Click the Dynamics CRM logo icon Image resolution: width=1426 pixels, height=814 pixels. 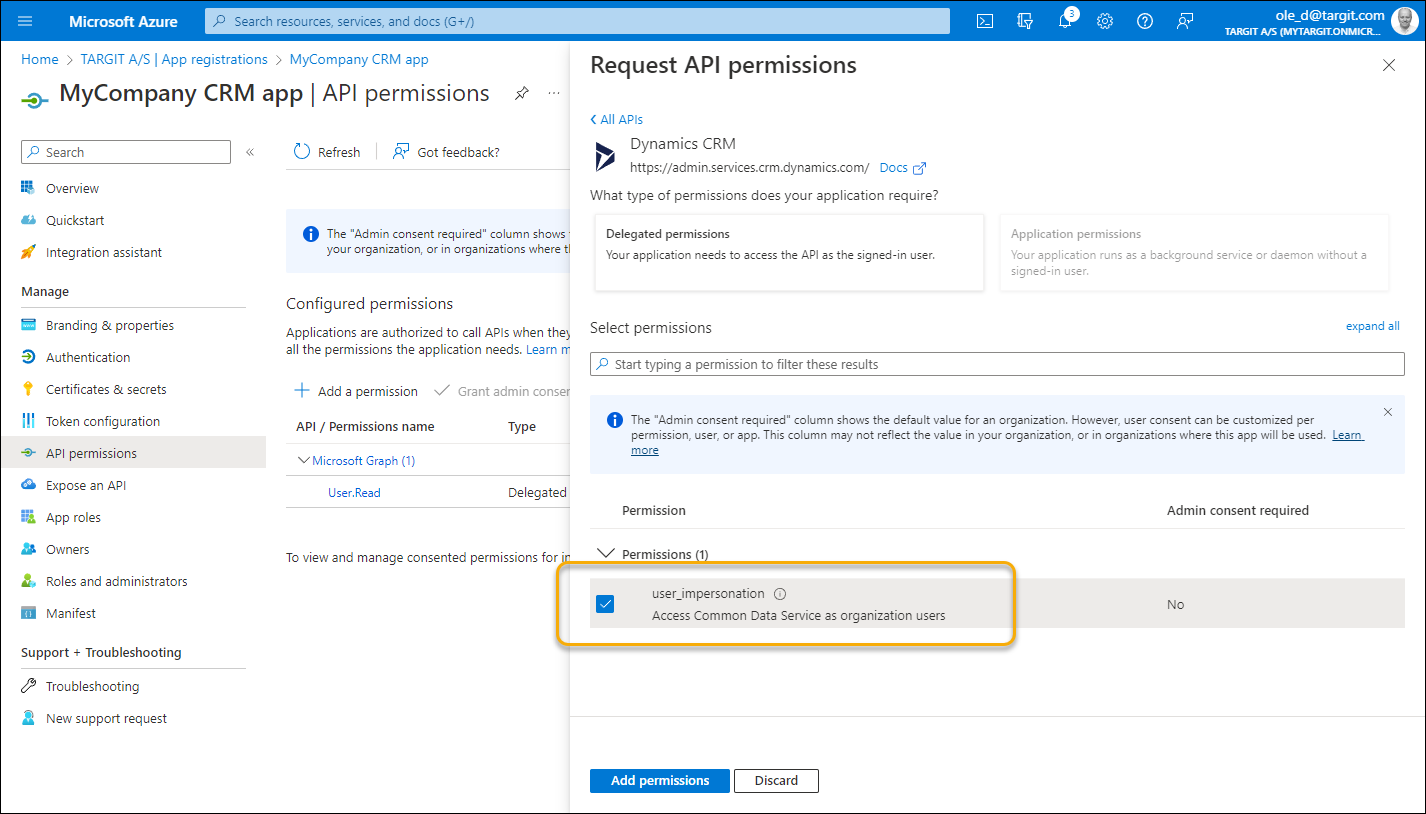click(x=605, y=157)
